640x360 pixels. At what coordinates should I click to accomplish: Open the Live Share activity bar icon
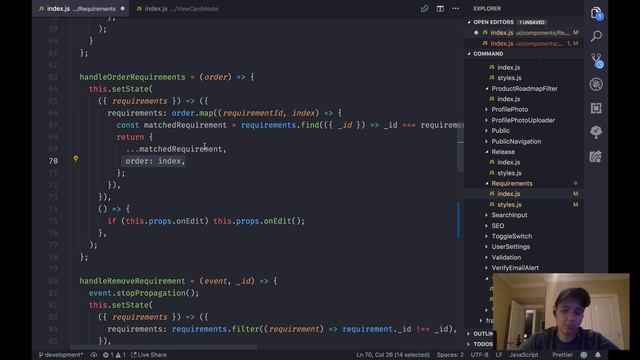(x=596, y=156)
